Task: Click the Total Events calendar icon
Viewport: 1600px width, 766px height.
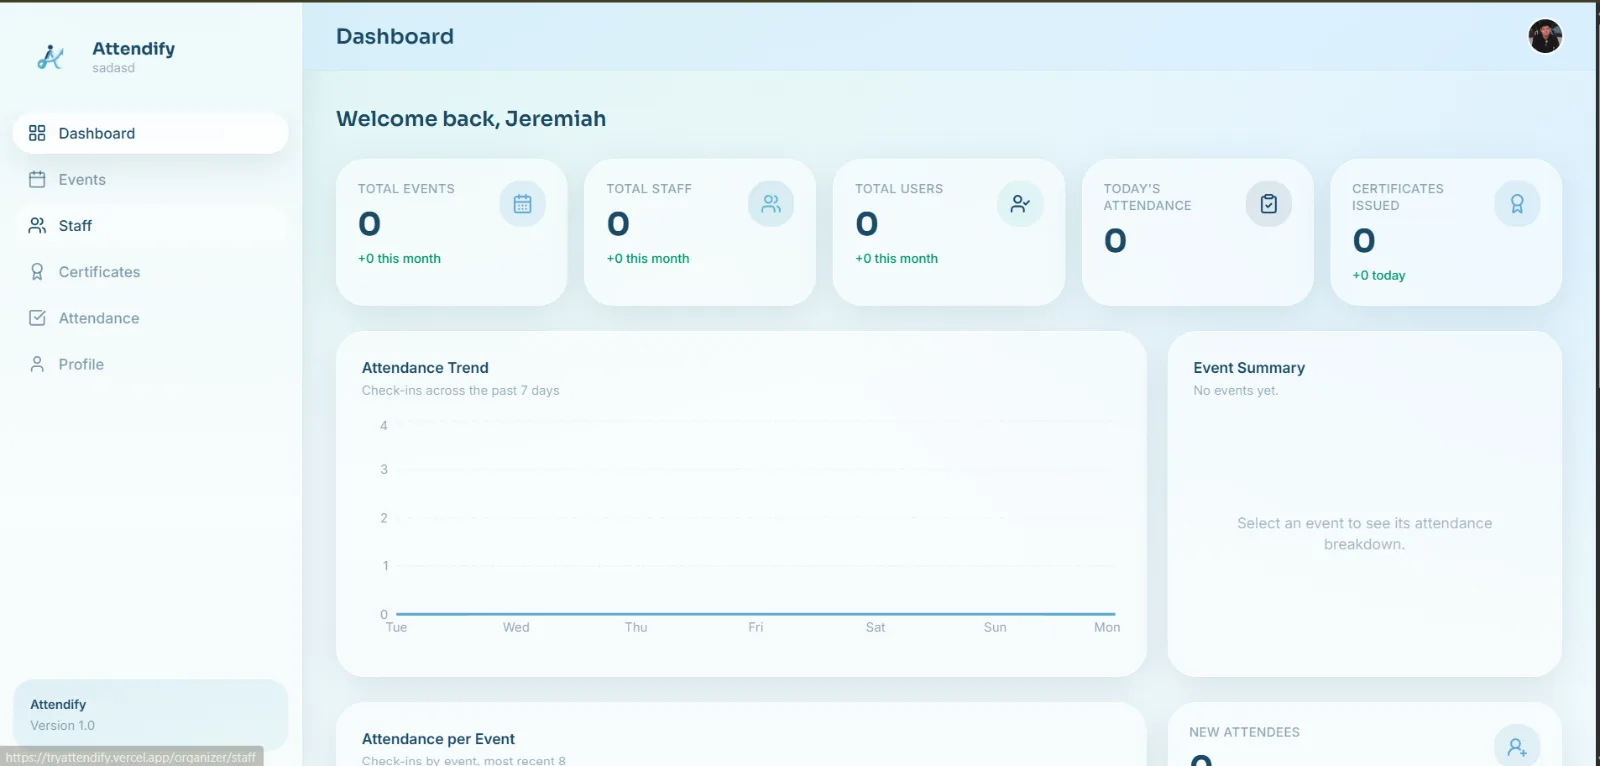Action: click(522, 204)
